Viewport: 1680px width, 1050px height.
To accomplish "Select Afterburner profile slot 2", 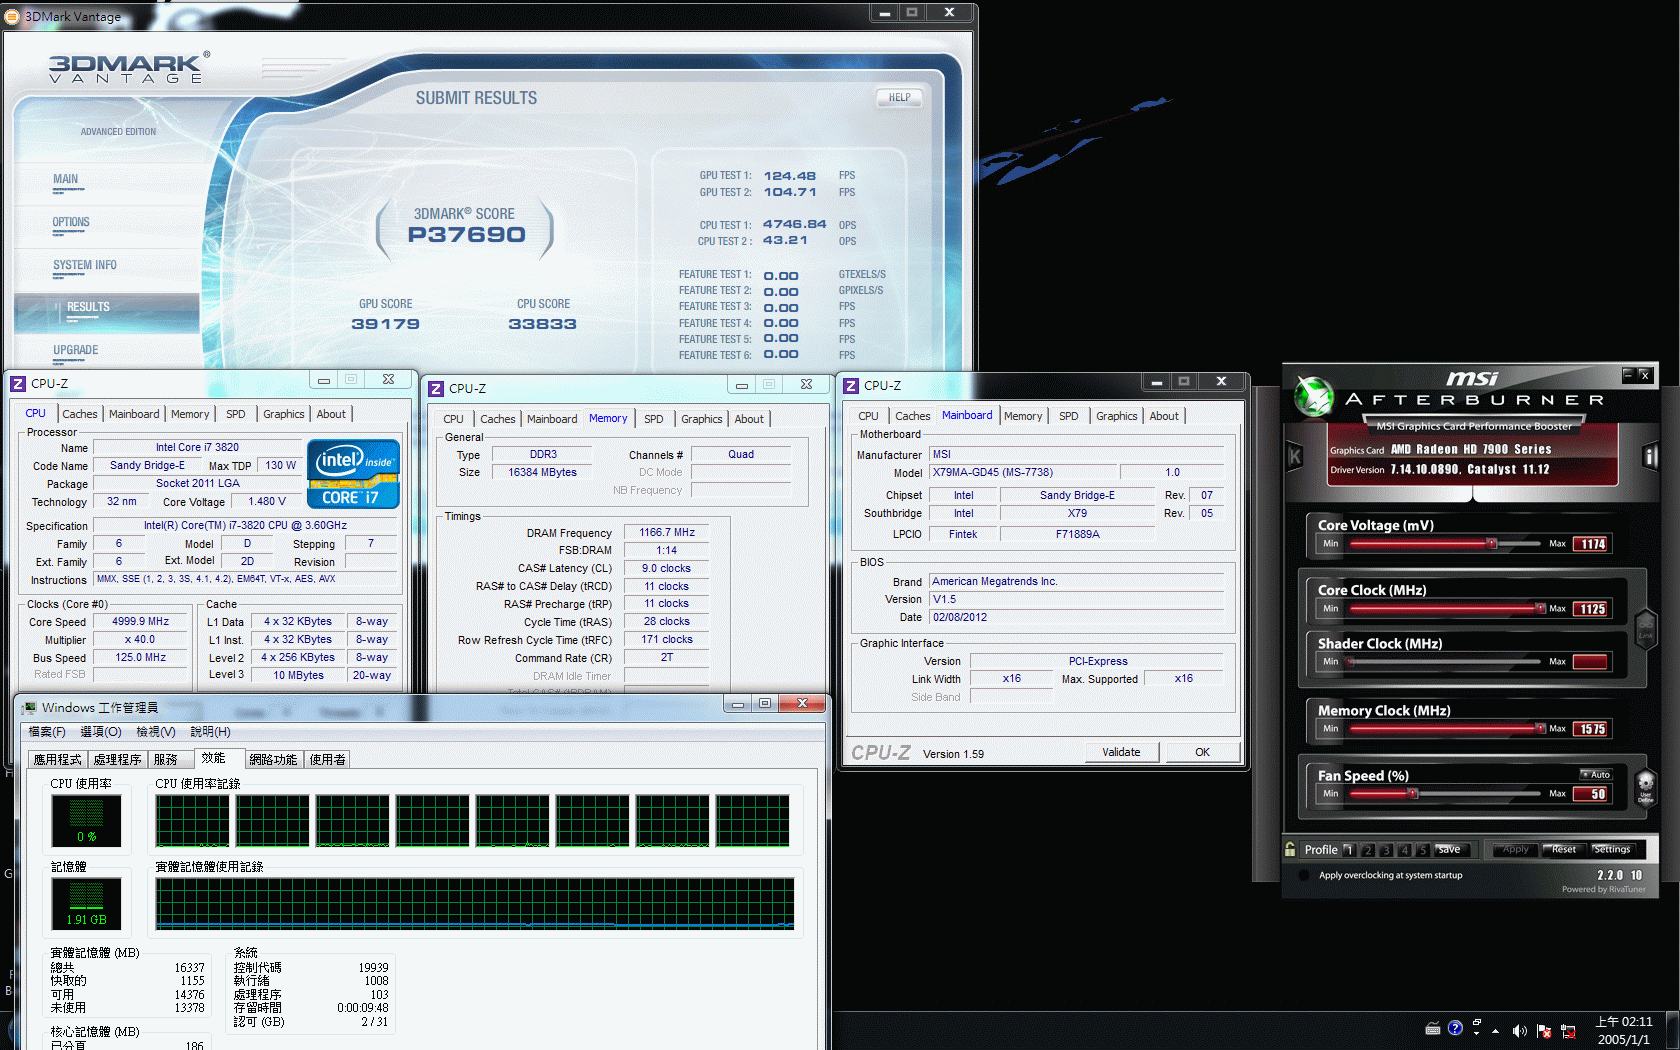I will pos(1368,850).
